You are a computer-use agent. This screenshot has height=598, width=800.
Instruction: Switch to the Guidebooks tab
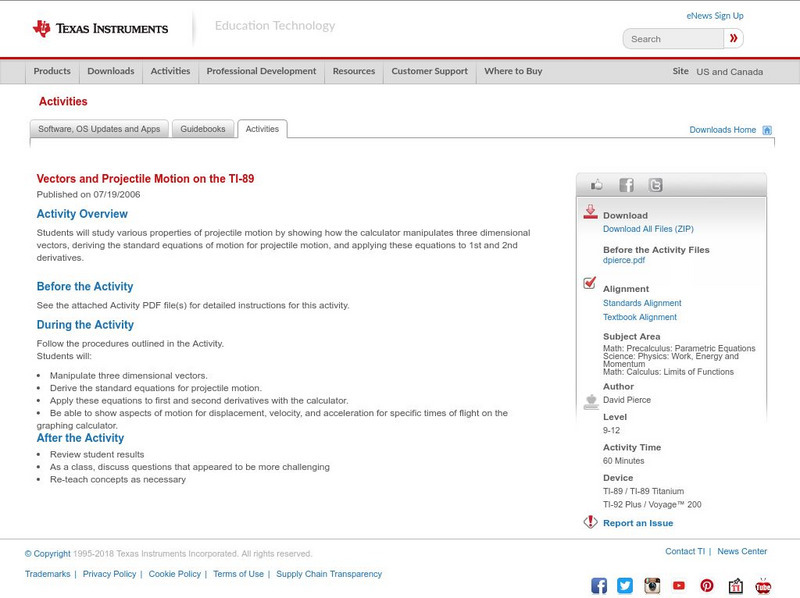(x=203, y=129)
